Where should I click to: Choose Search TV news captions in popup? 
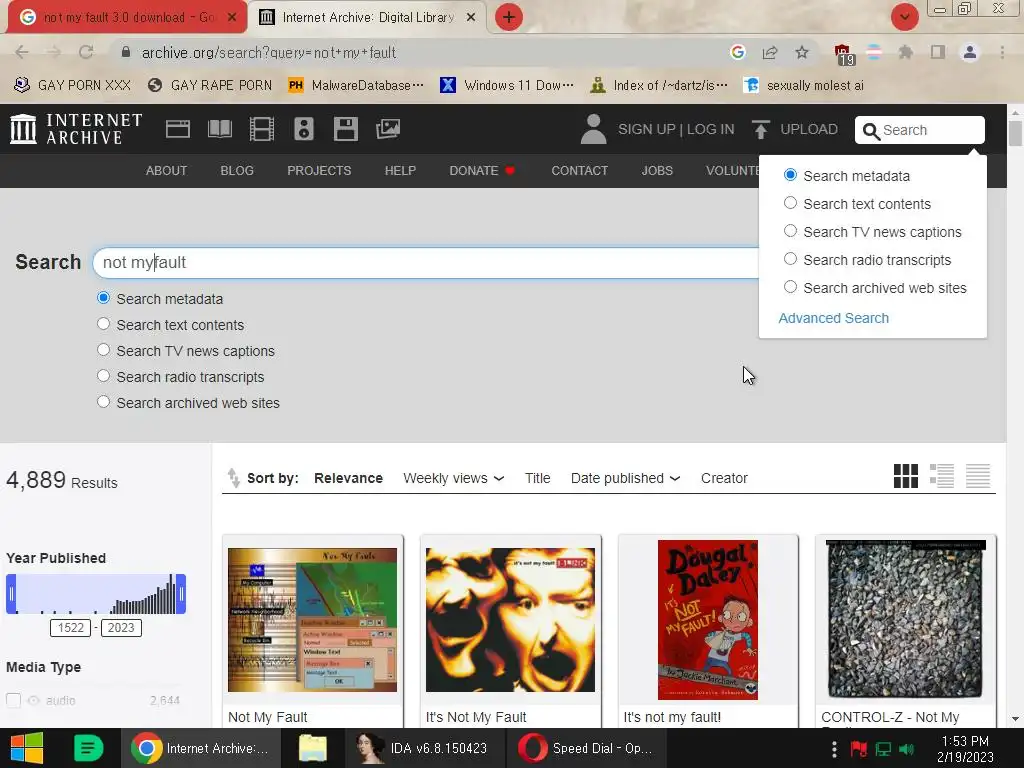point(790,231)
